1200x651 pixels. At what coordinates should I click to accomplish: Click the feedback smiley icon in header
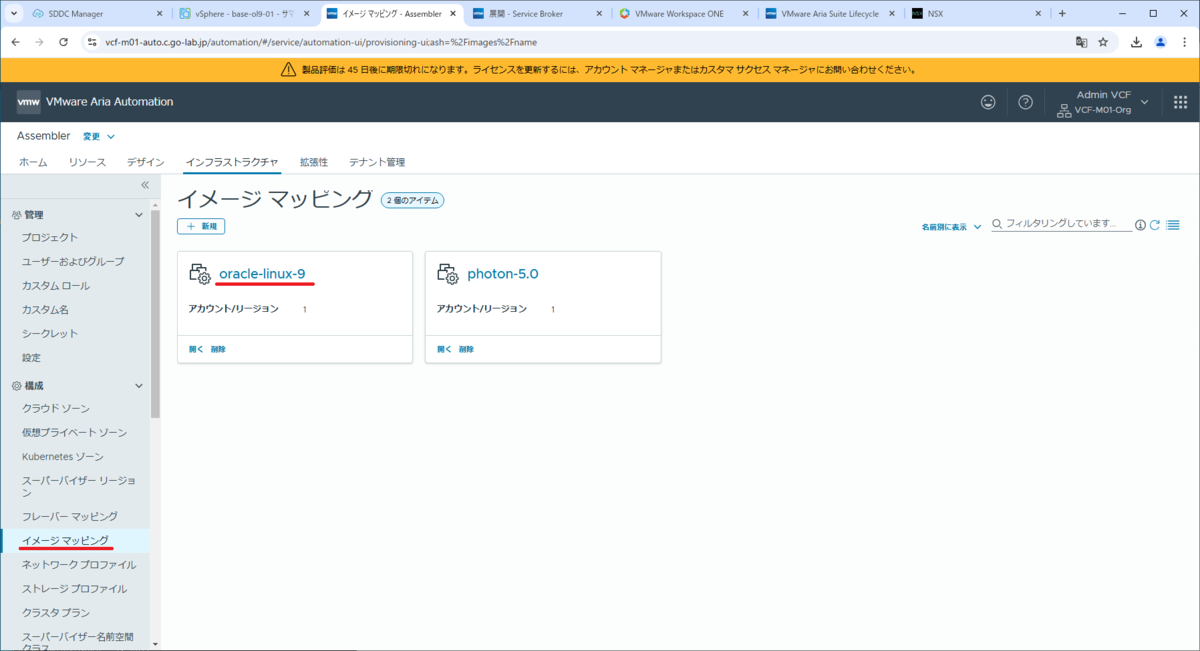coord(988,102)
